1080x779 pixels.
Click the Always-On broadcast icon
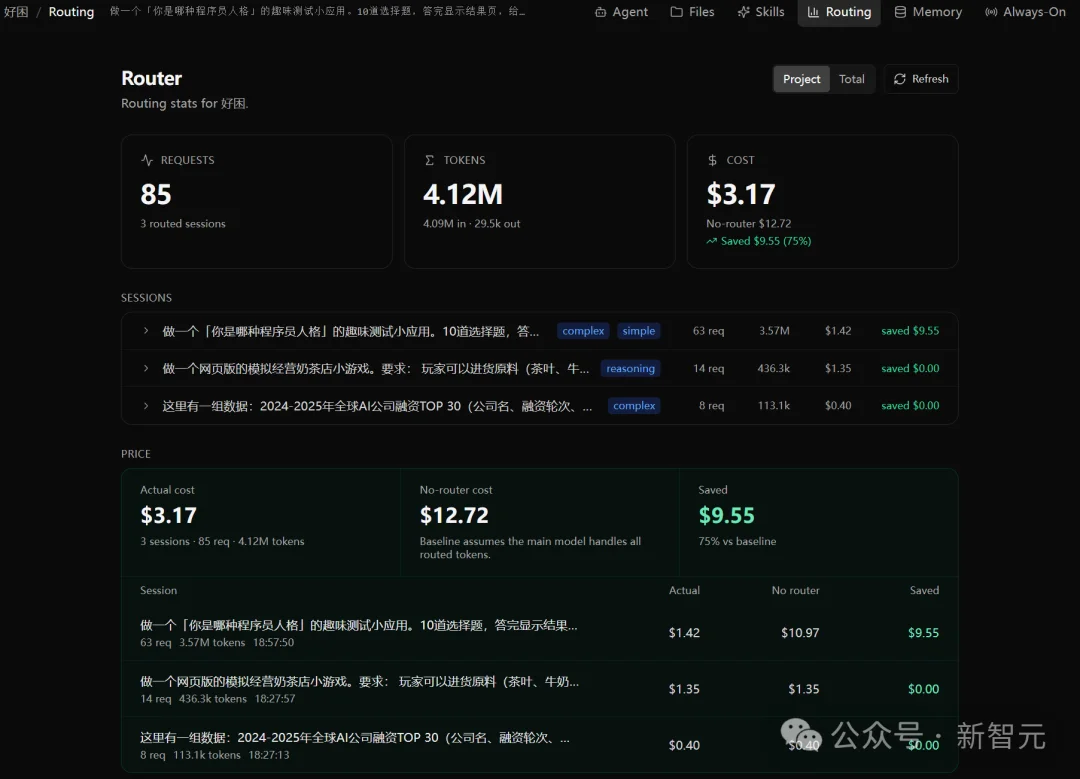click(991, 12)
